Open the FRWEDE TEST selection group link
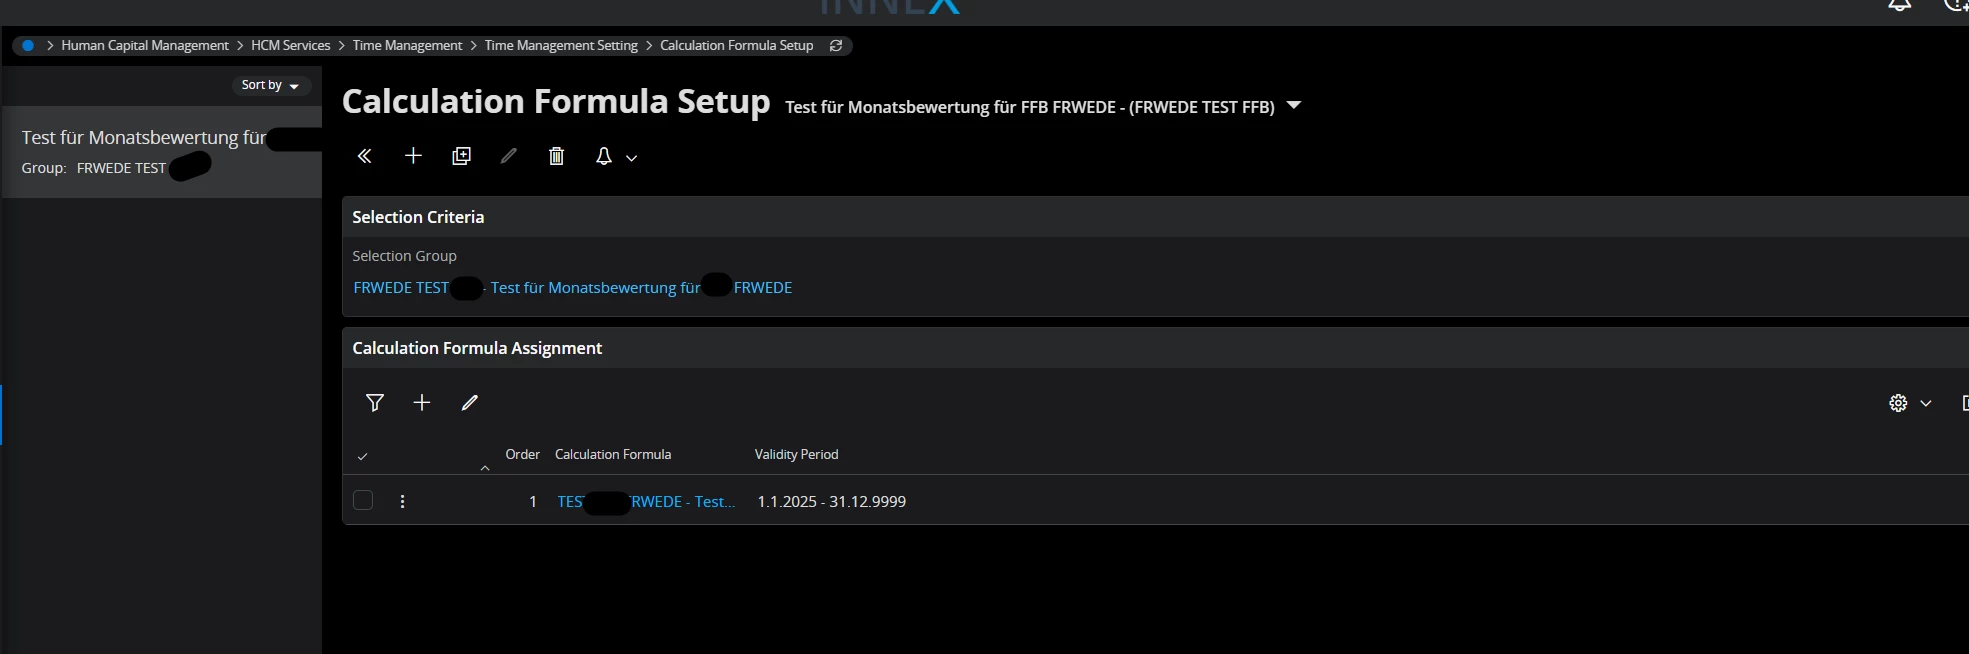 click(x=573, y=288)
